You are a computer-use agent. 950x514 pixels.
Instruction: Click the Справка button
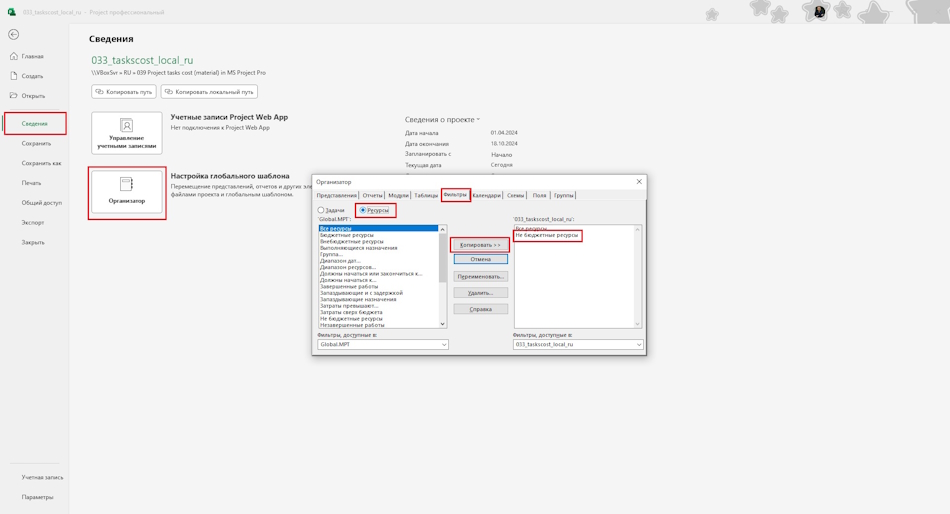[480, 309]
